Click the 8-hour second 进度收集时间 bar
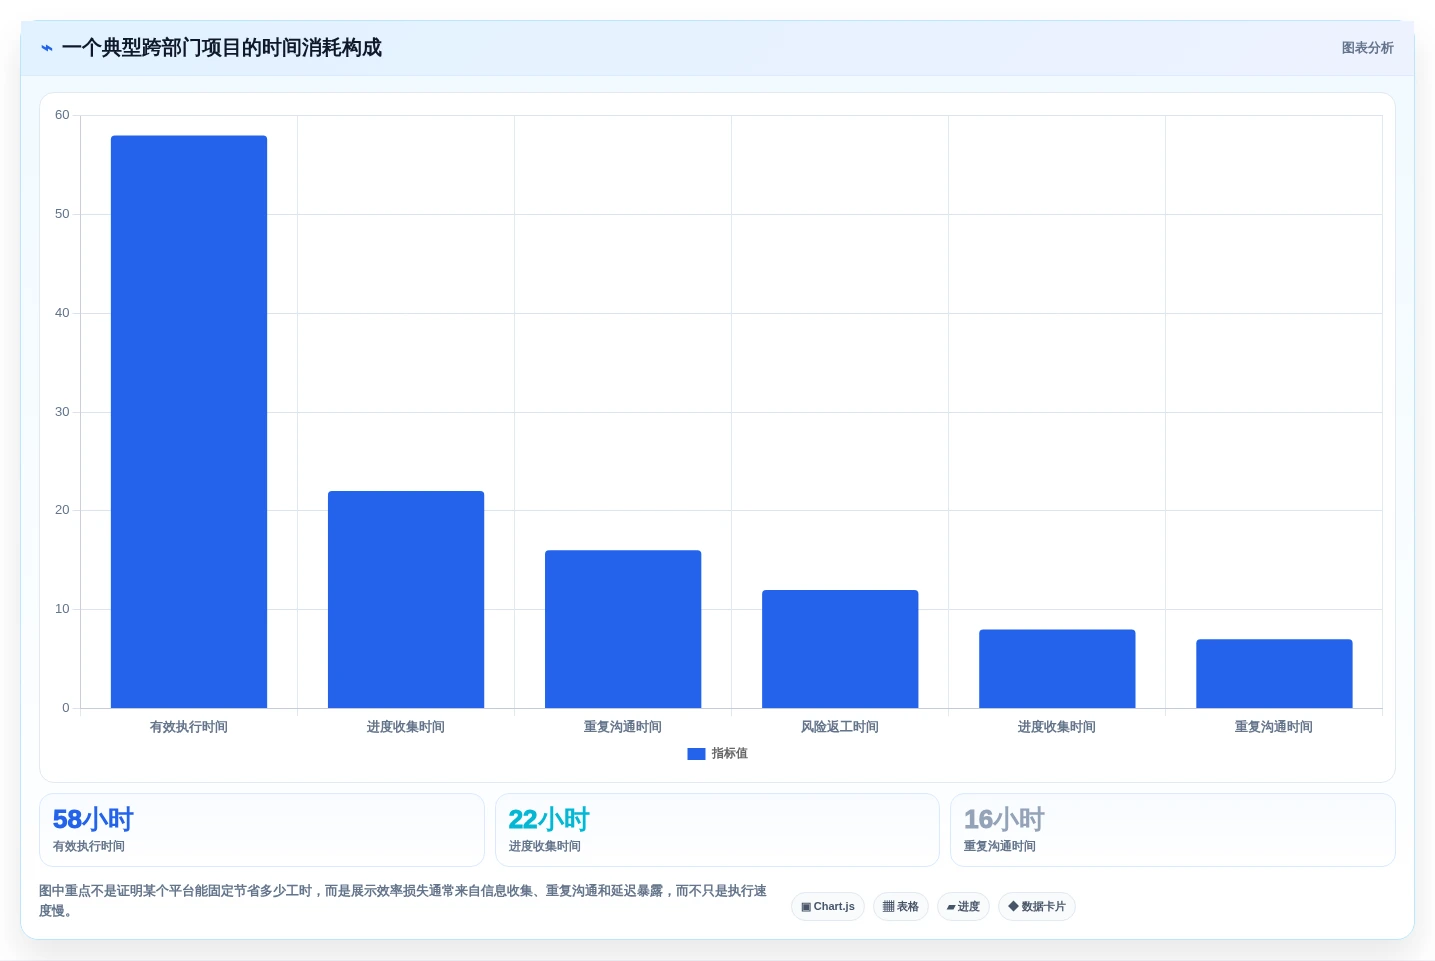Viewport: 1435px width, 961px height. point(1057,669)
